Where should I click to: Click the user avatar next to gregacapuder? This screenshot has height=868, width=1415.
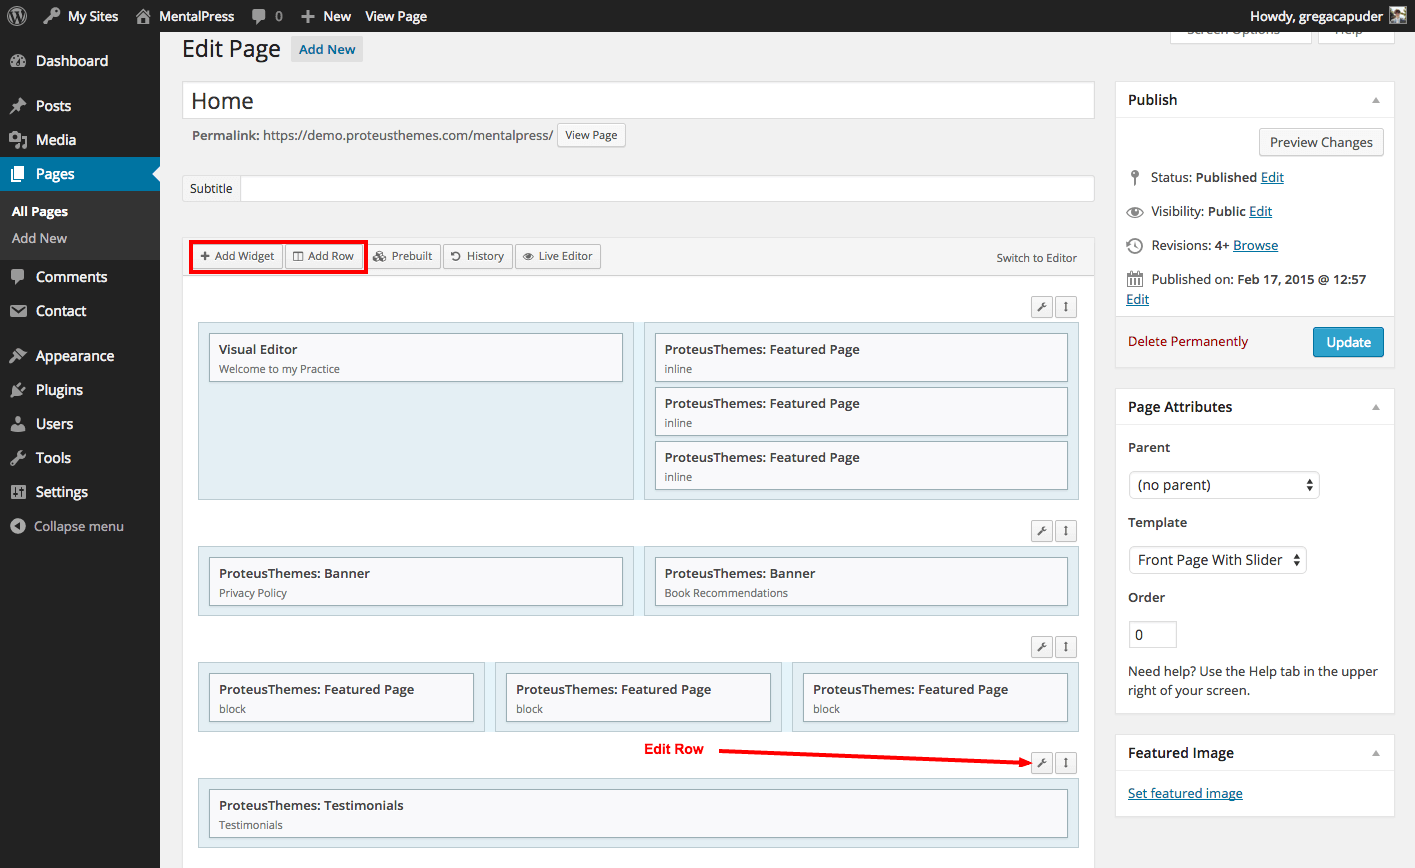click(x=1398, y=16)
